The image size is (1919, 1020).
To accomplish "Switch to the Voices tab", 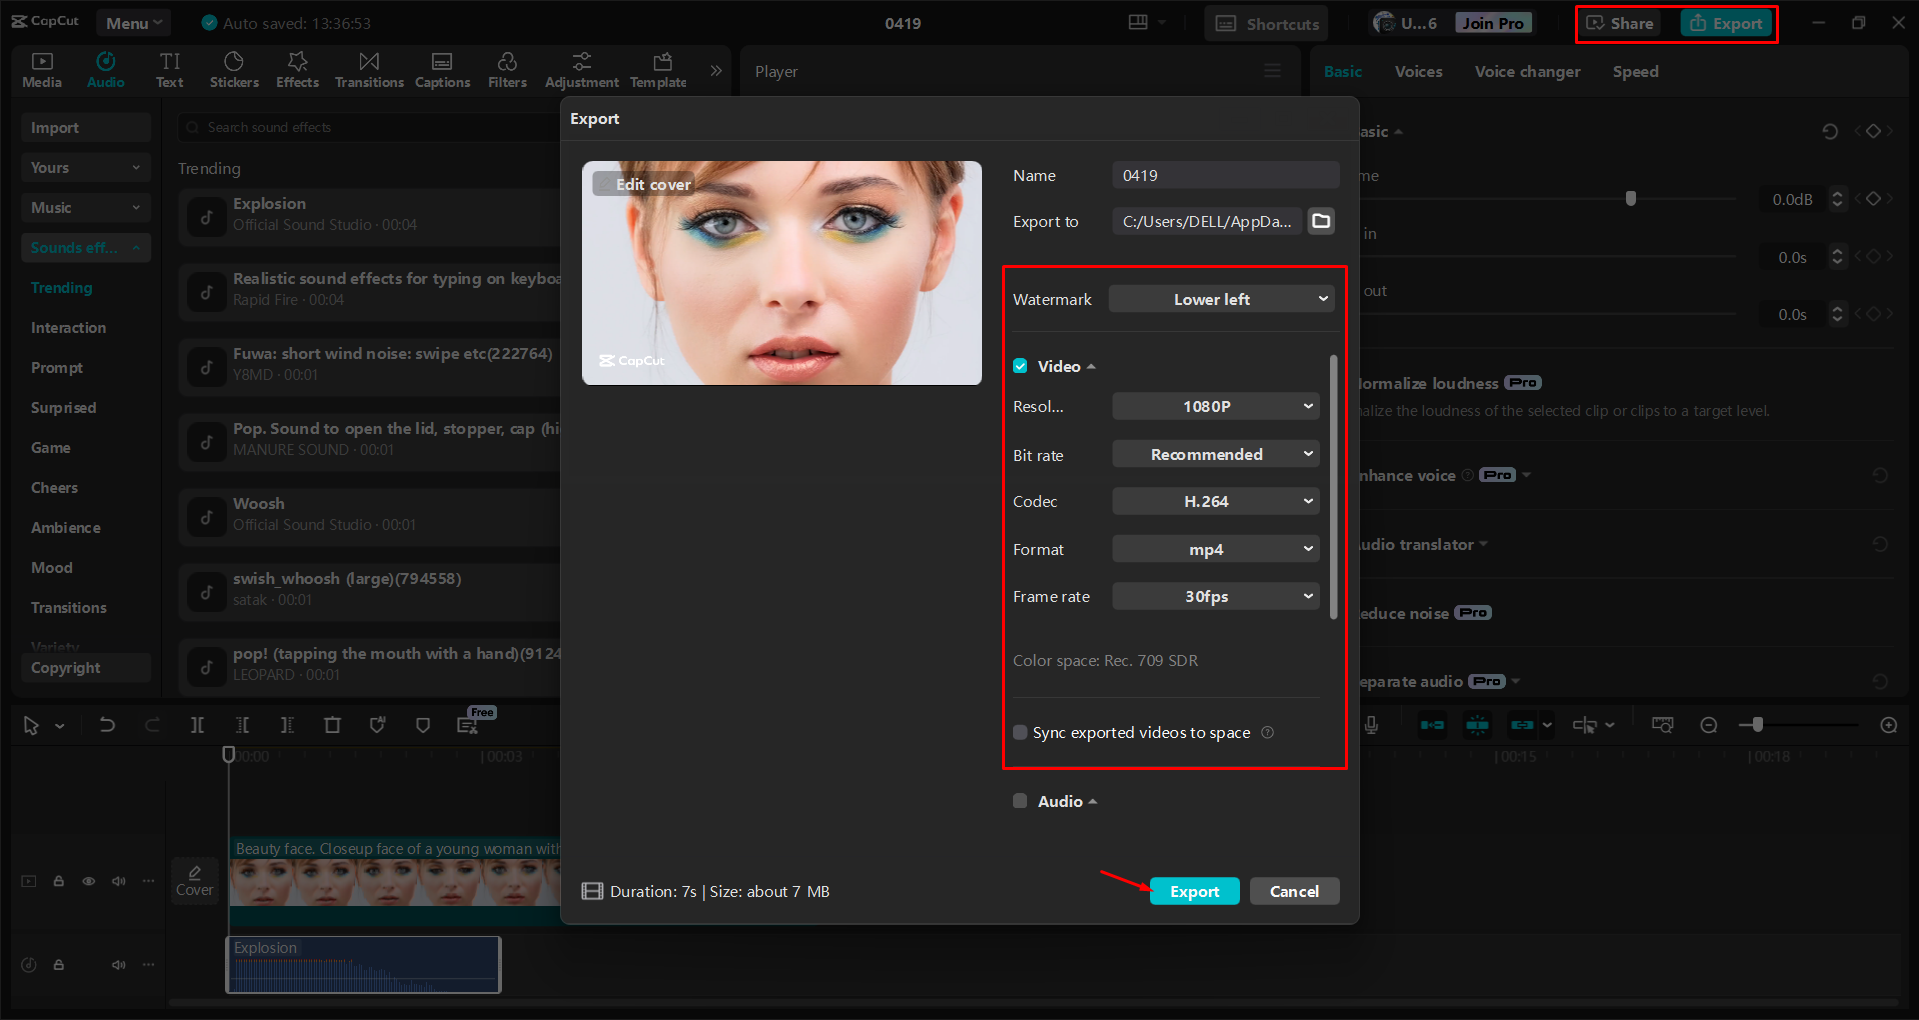I will 1418,71.
